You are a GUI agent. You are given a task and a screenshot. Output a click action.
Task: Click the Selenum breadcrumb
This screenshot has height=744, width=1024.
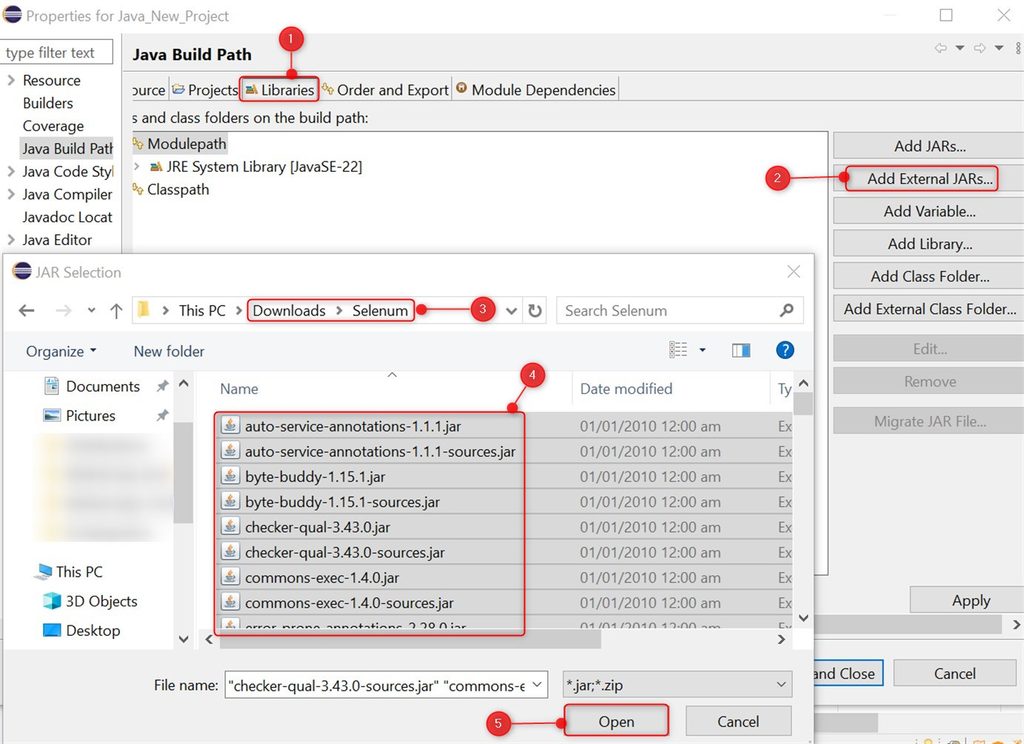(x=380, y=311)
